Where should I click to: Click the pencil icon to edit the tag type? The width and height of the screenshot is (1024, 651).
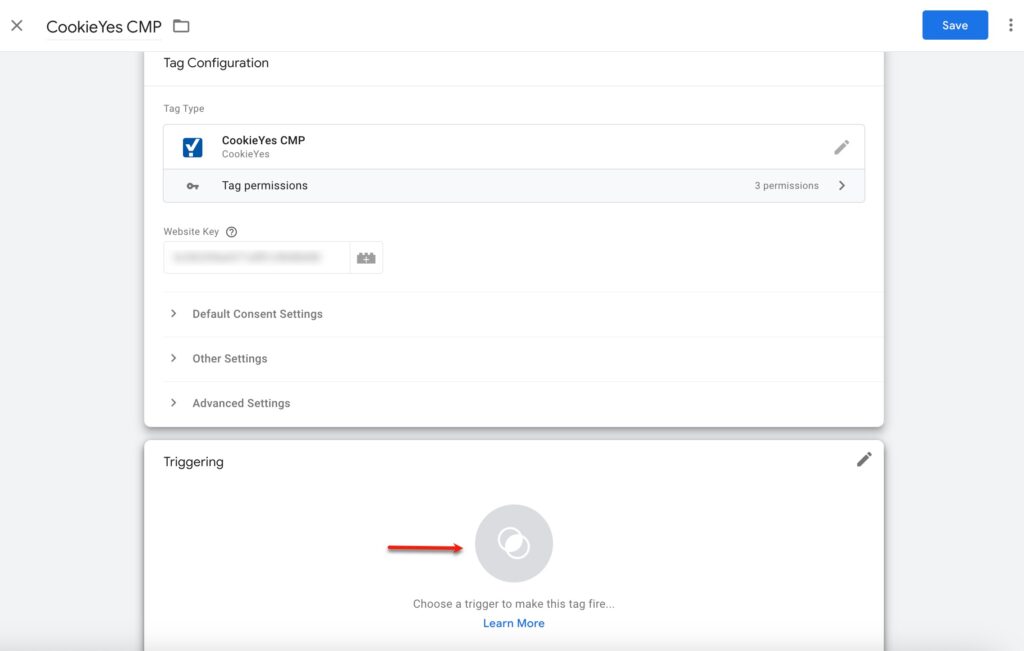(841, 147)
